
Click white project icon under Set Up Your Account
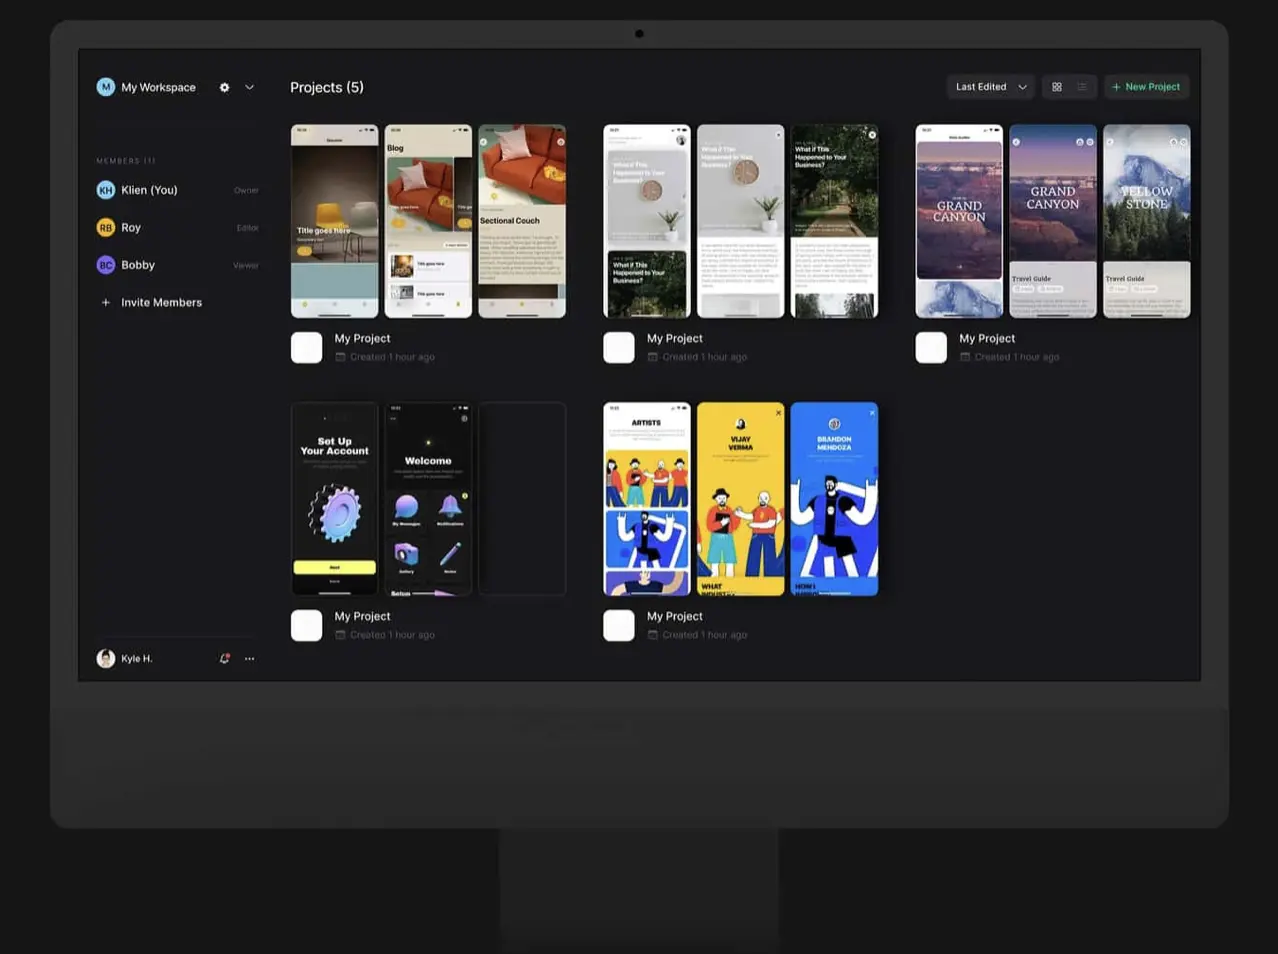[x=306, y=625]
